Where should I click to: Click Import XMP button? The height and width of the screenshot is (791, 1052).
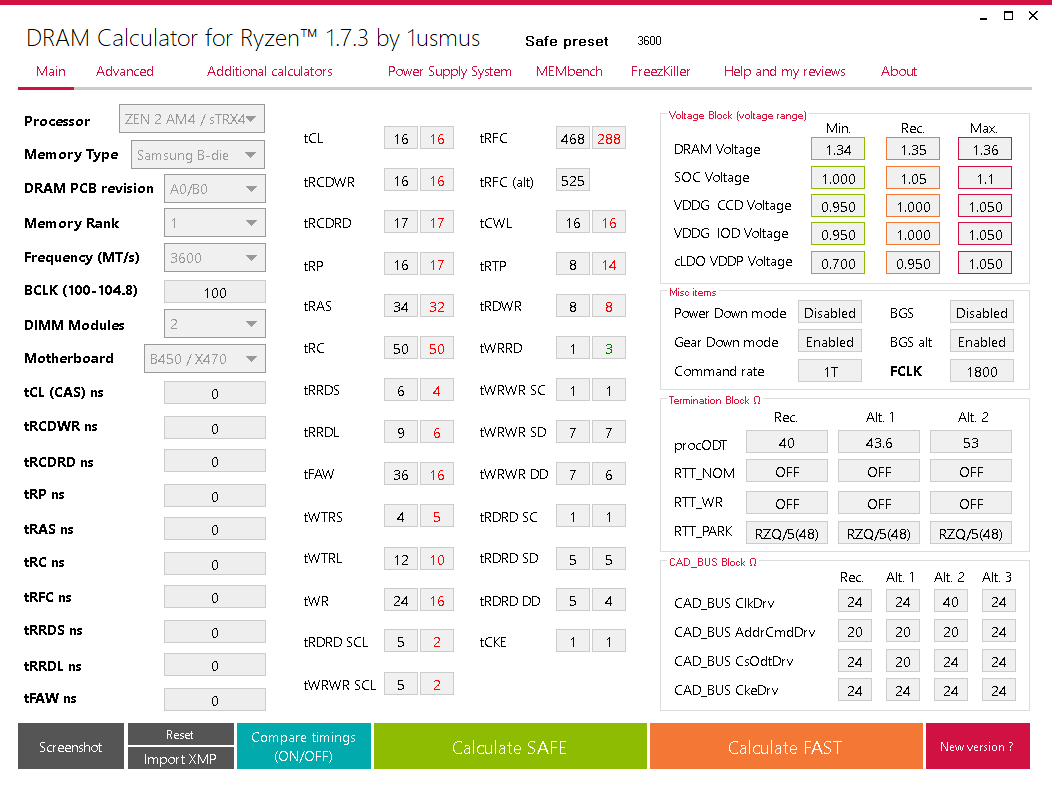pyautogui.click(x=180, y=758)
